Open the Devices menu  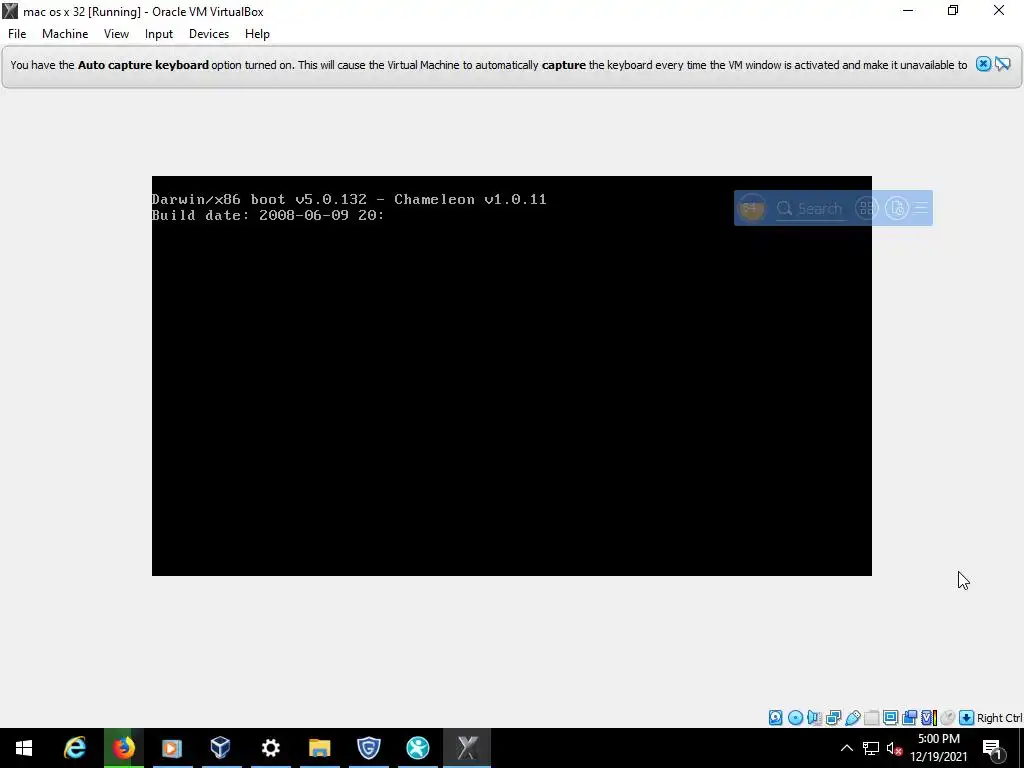click(x=209, y=34)
